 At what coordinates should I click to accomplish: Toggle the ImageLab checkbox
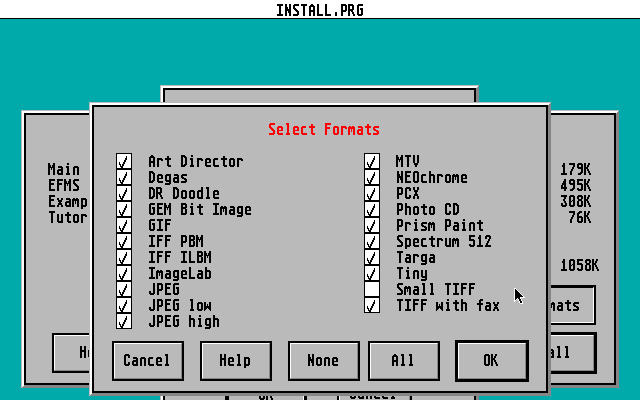(124, 273)
